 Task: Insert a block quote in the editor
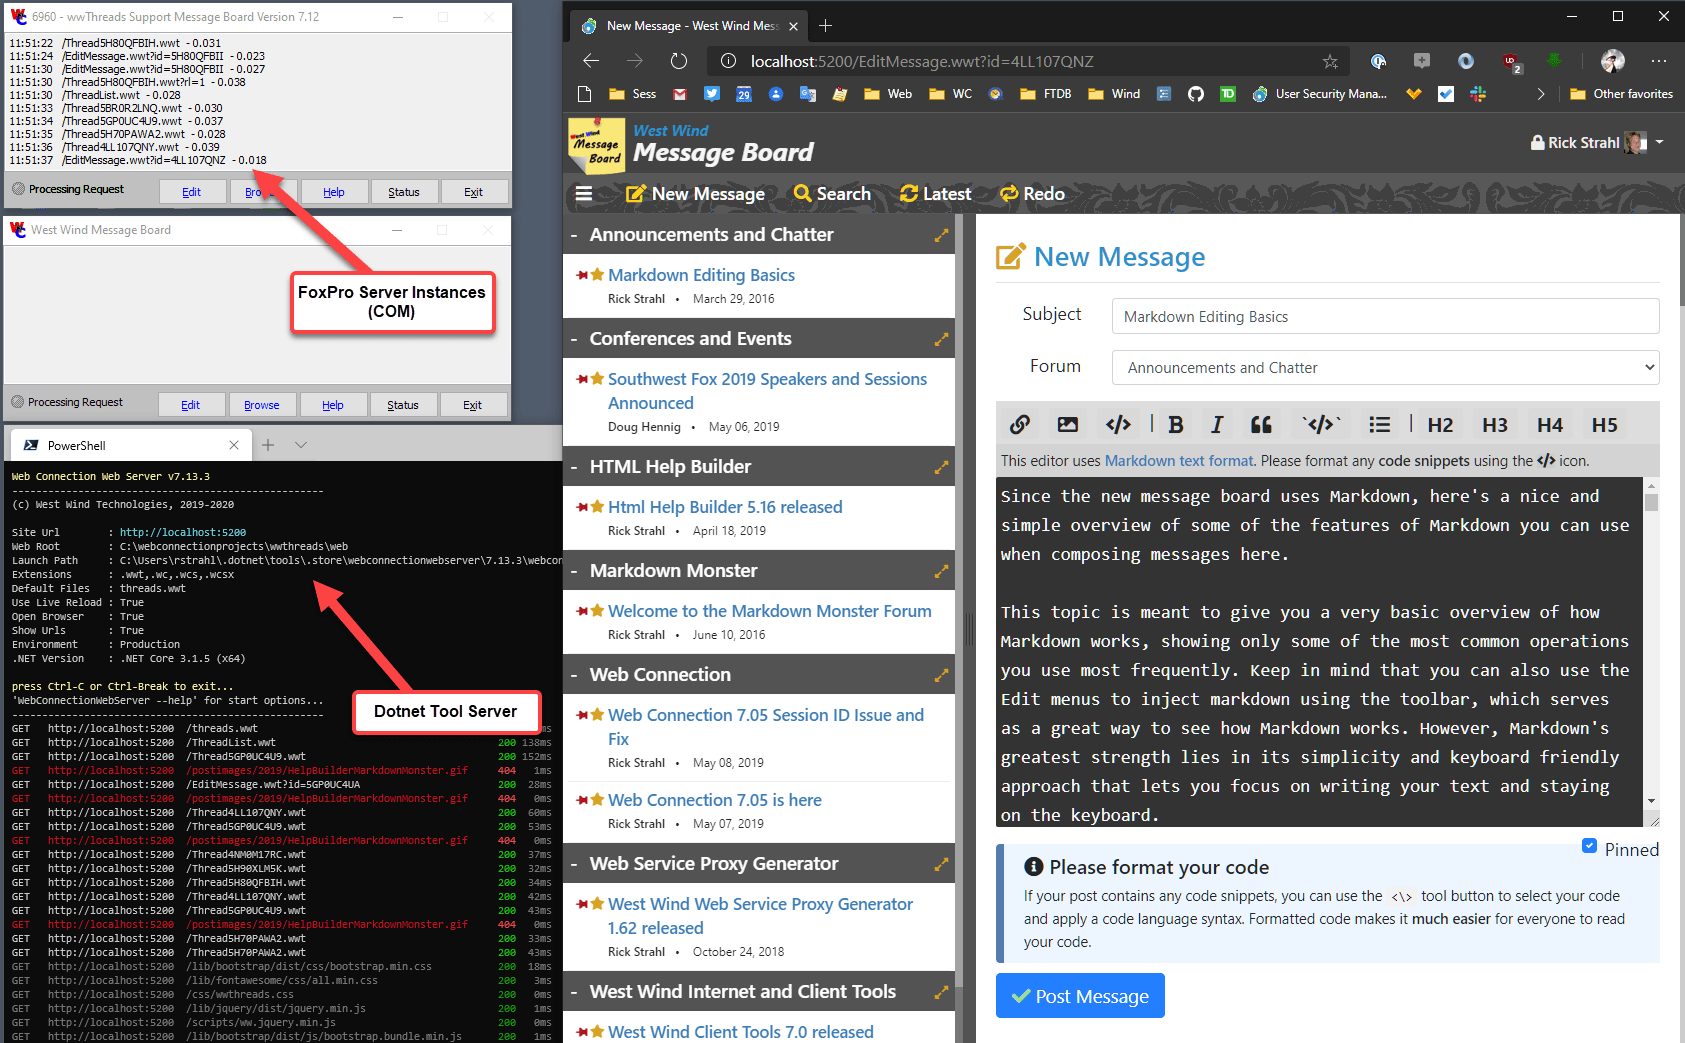point(1261,425)
